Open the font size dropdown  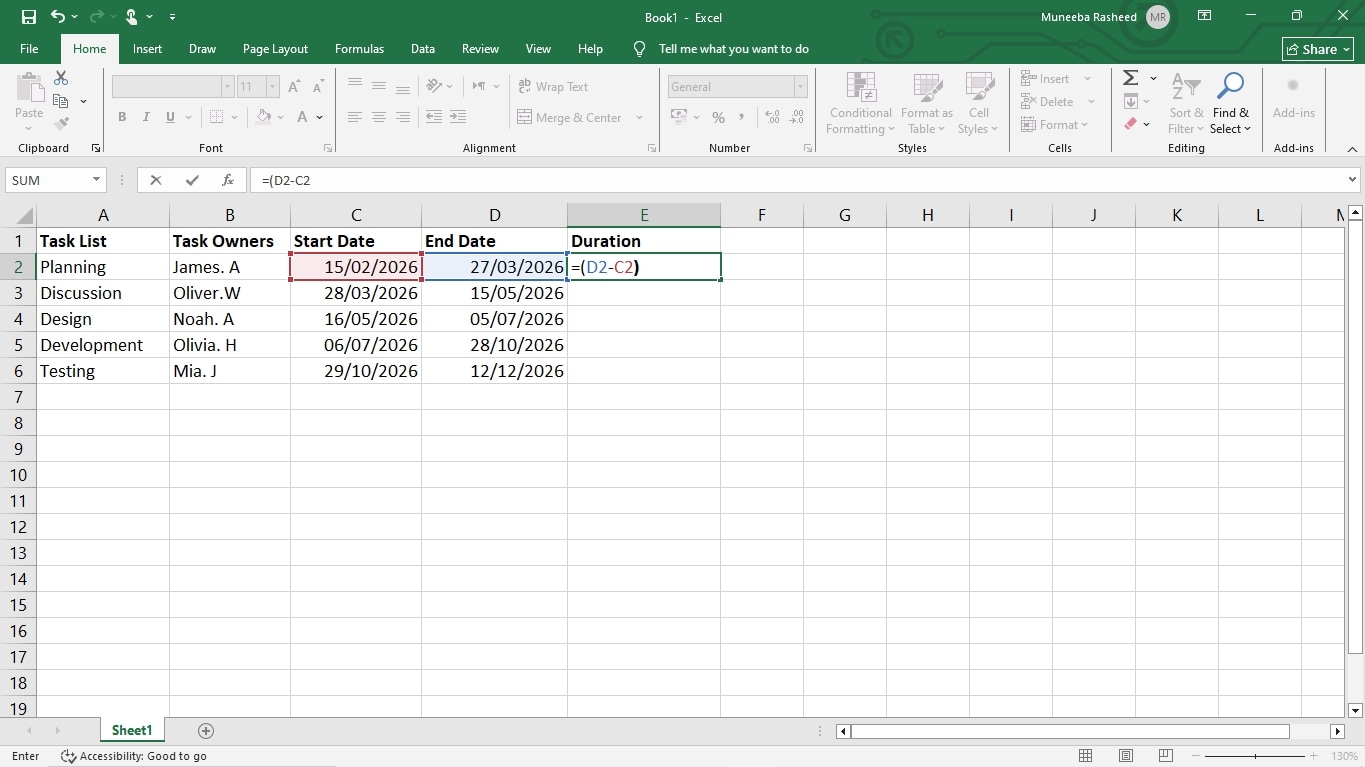[272, 87]
